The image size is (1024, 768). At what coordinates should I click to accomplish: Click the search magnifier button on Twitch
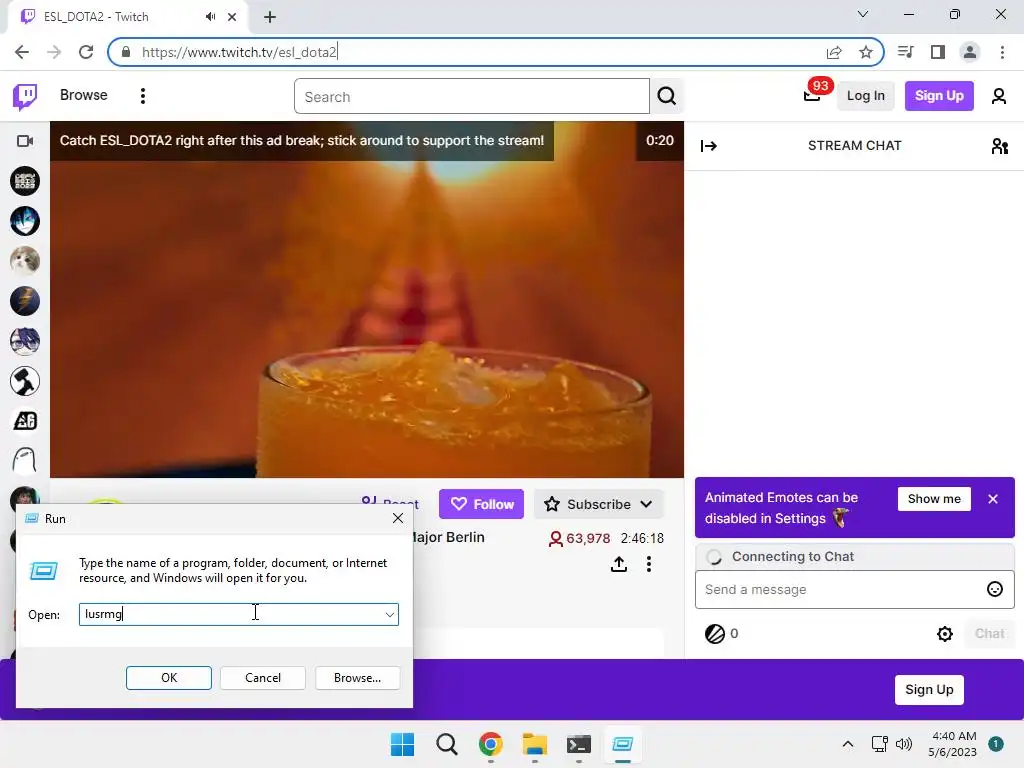(x=667, y=96)
